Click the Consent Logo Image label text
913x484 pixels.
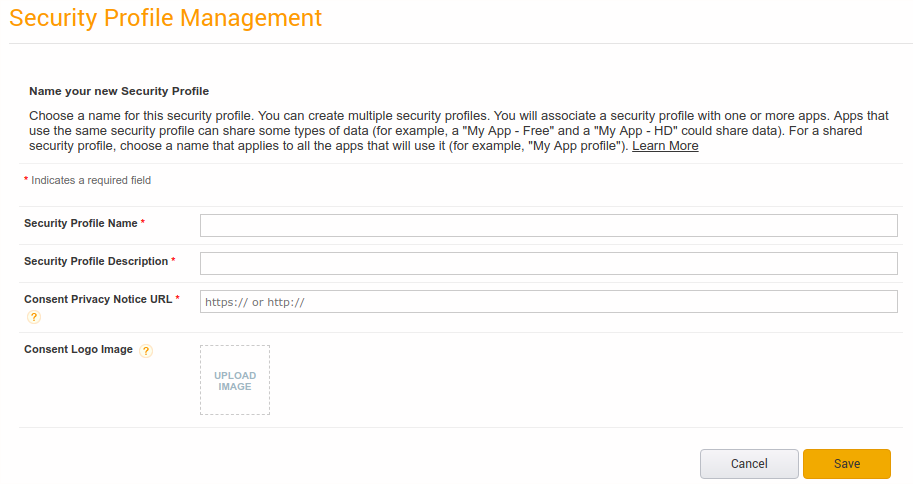click(78, 349)
